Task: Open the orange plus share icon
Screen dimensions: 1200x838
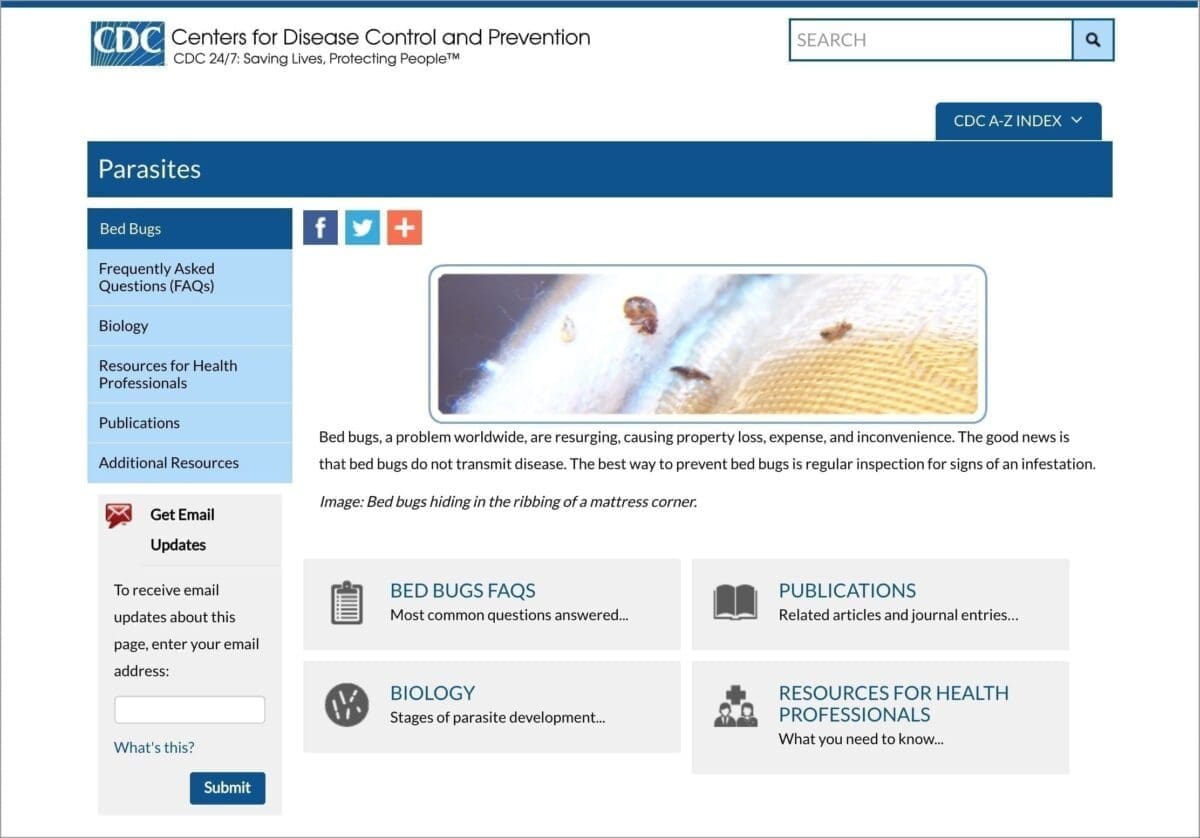Action: coord(404,227)
